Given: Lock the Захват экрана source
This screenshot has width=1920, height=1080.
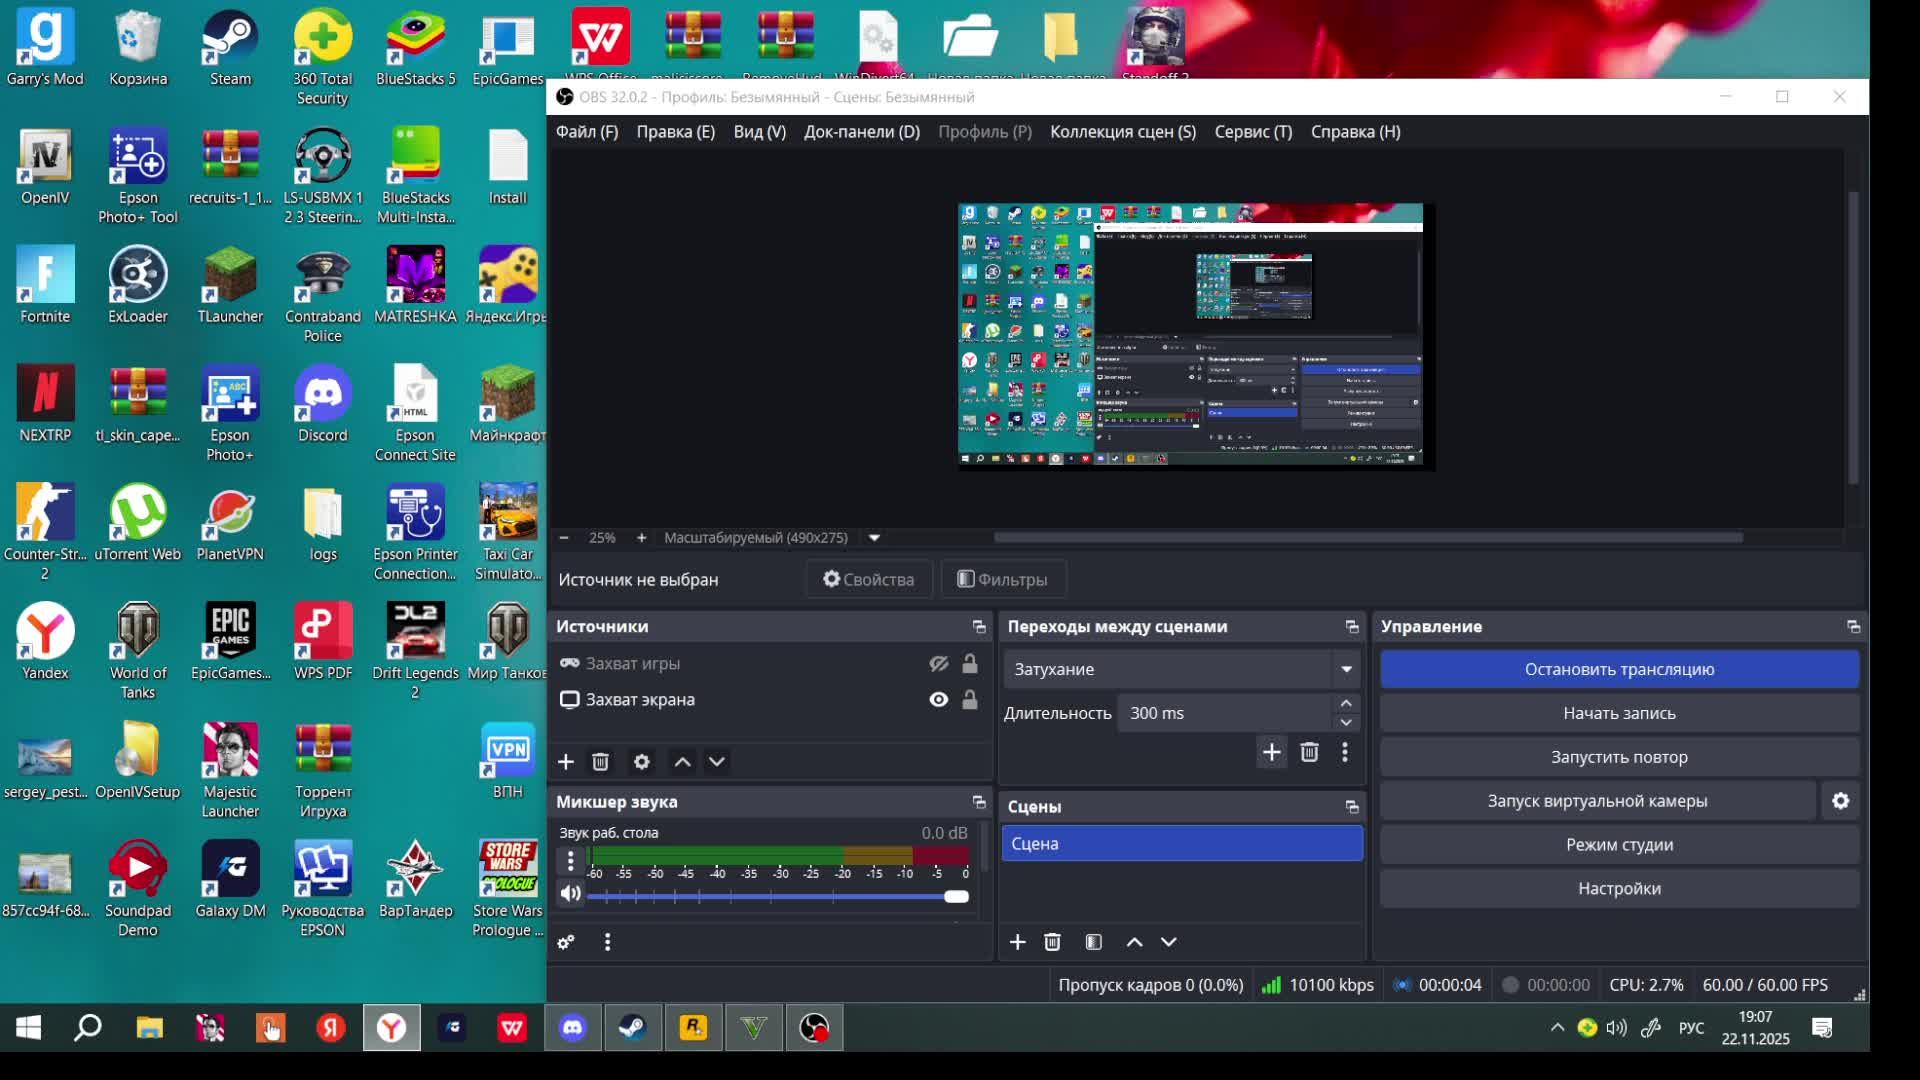Looking at the screenshot, I should (970, 700).
